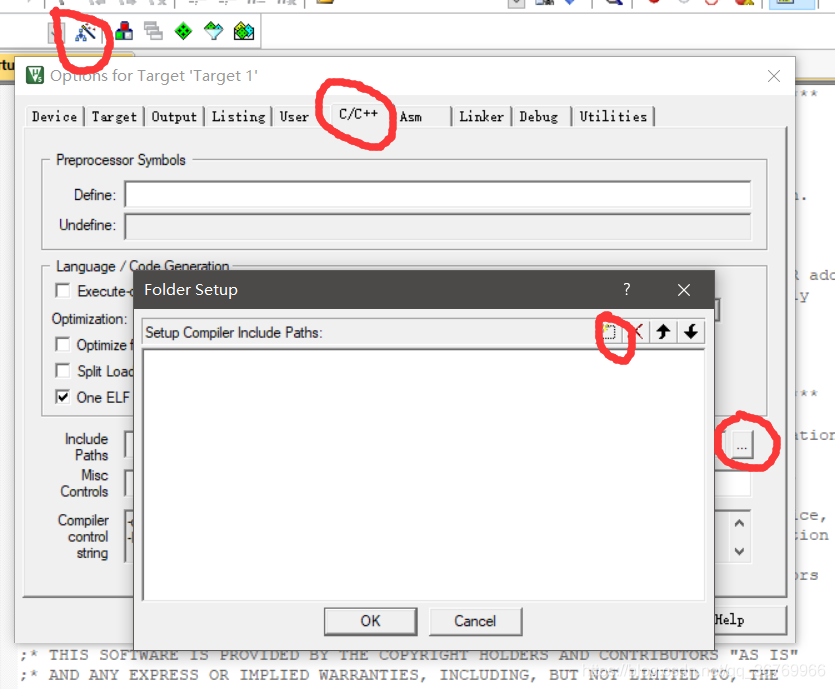Add new include path folder icon

[609, 332]
